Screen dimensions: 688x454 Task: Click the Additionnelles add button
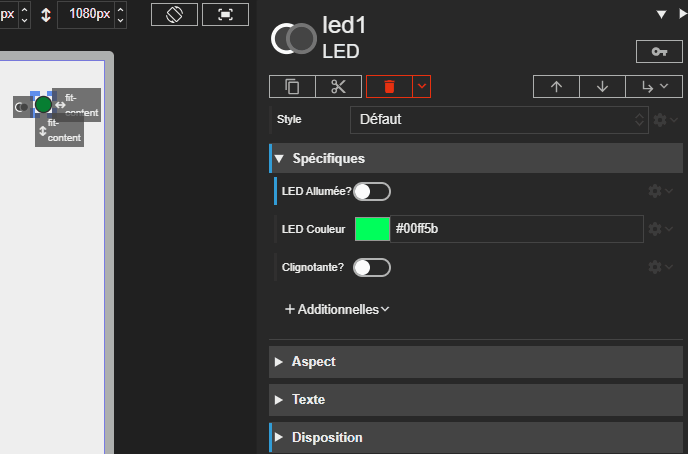pyautogui.click(x=336, y=309)
